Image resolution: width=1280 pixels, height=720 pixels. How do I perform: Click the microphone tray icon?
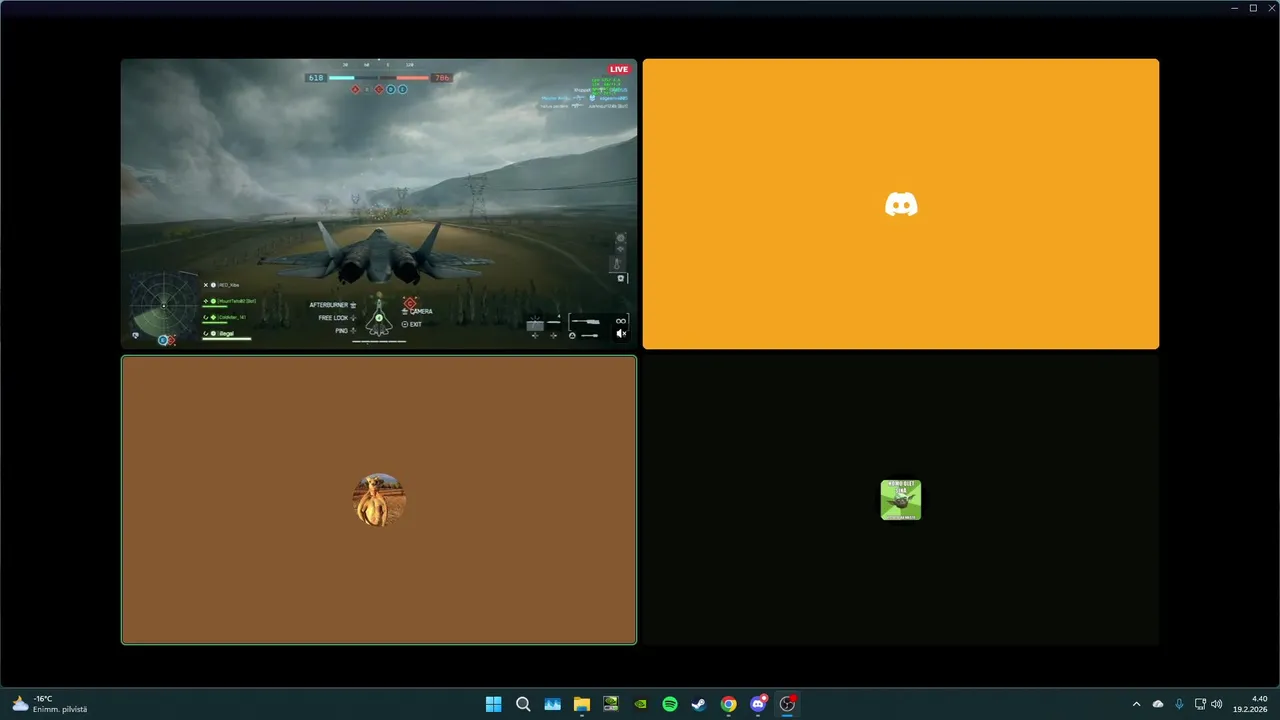pyautogui.click(x=1180, y=704)
